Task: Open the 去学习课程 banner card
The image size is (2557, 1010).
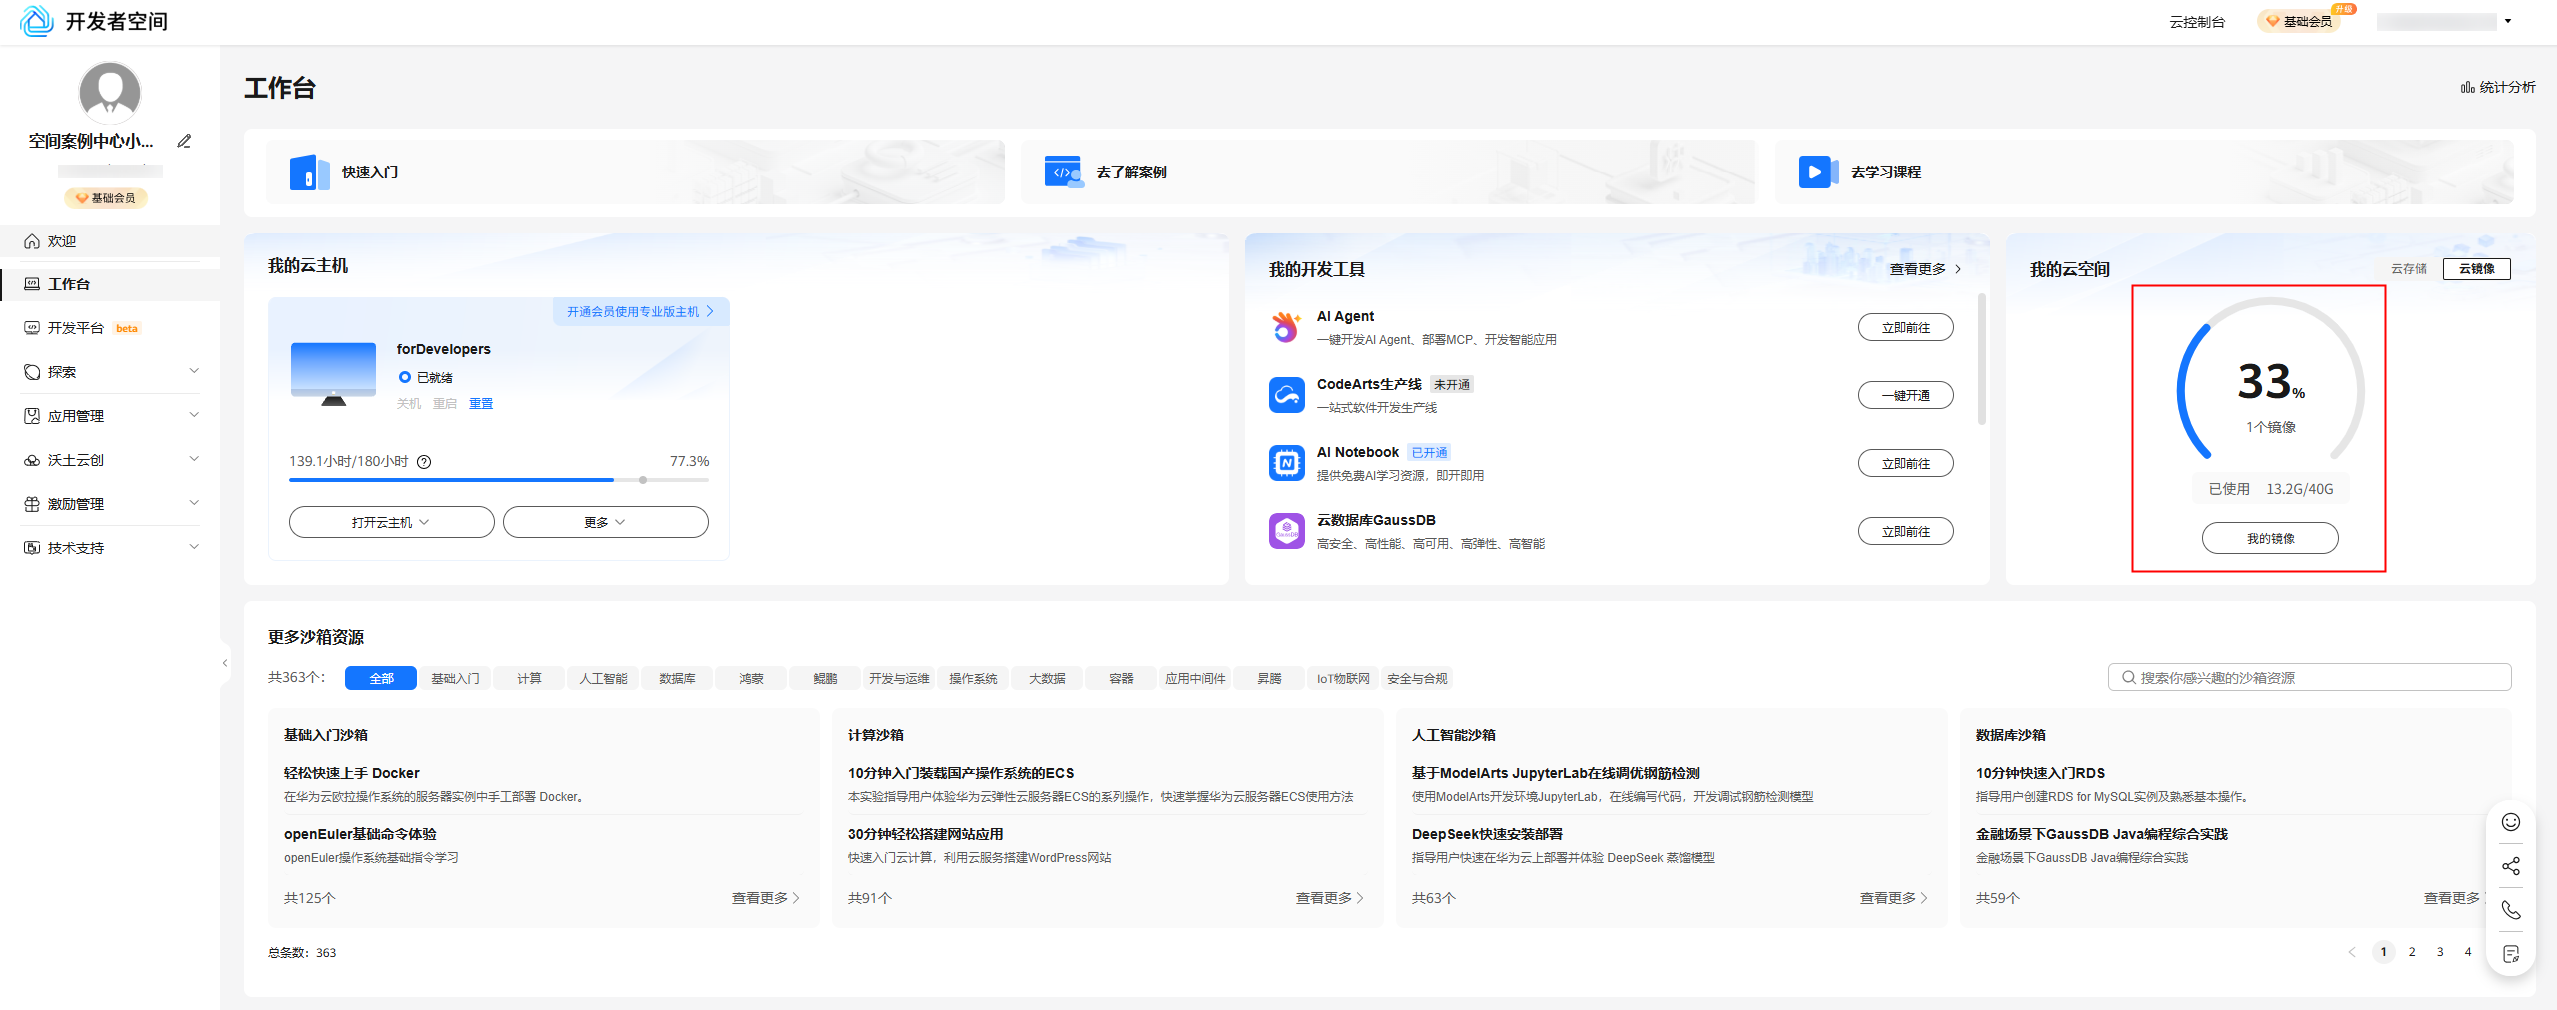Action: [x=2144, y=172]
